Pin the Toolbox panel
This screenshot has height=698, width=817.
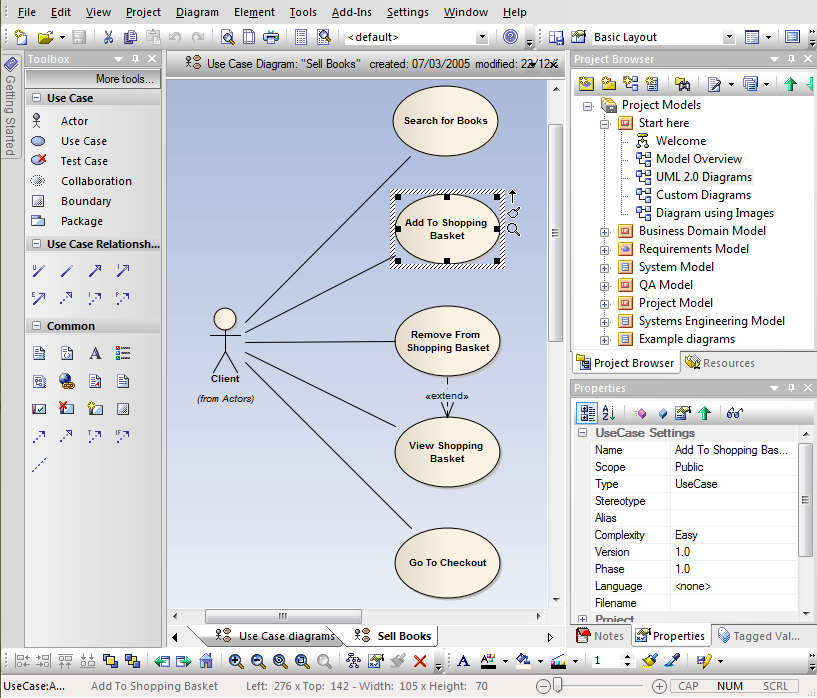(x=135, y=59)
